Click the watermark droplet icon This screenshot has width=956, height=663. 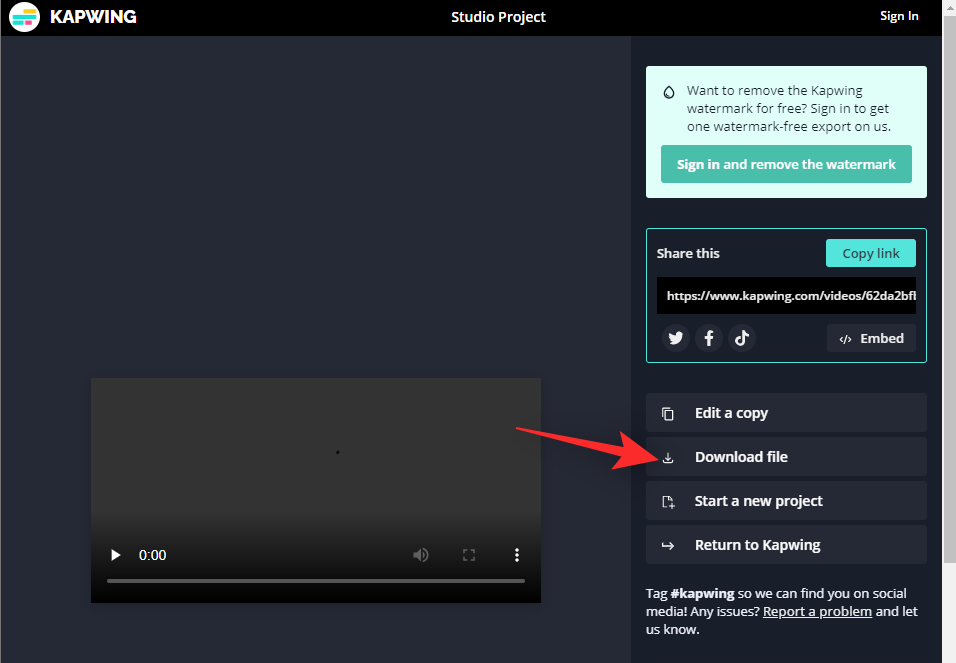tap(669, 92)
